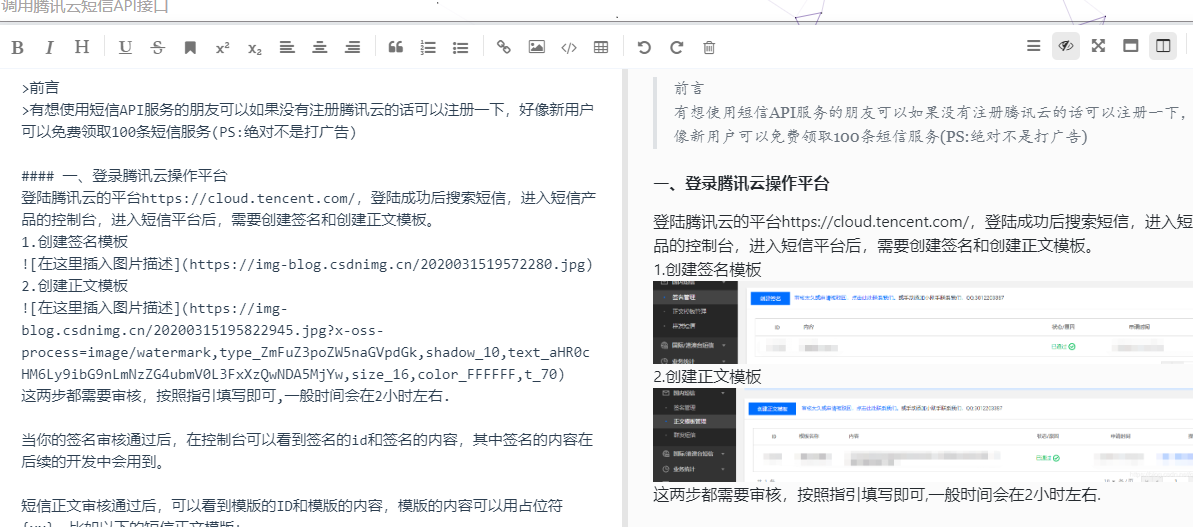Click '2.创建正文模板' in preview pane
The height and width of the screenshot is (527, 1193).
[708, 377]
